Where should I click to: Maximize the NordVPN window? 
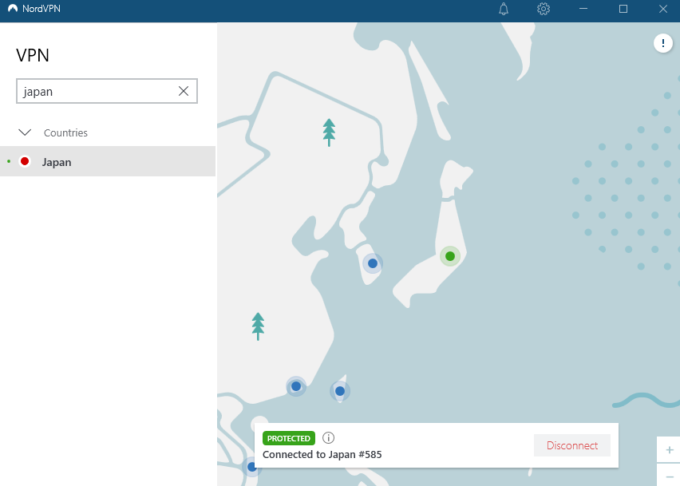[623, 9]
